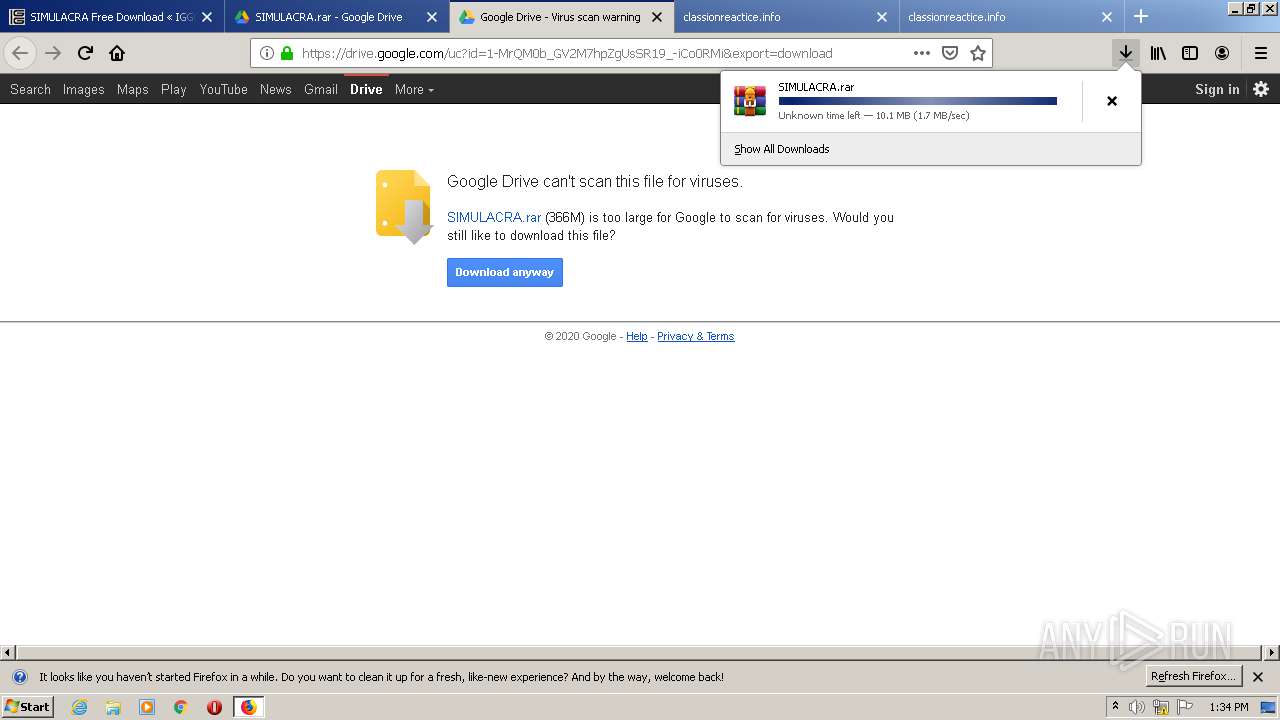
Task: Open the Help link in footer
Action: [637, 336]
